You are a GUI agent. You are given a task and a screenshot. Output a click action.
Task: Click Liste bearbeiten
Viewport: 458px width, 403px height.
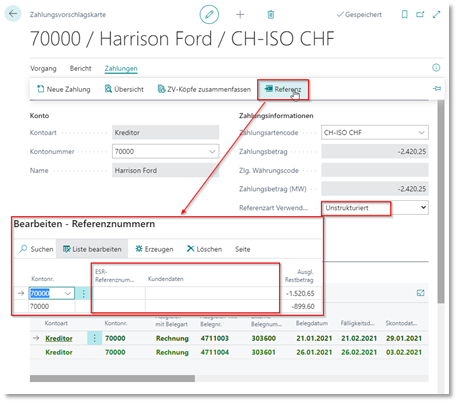(92, 249)
